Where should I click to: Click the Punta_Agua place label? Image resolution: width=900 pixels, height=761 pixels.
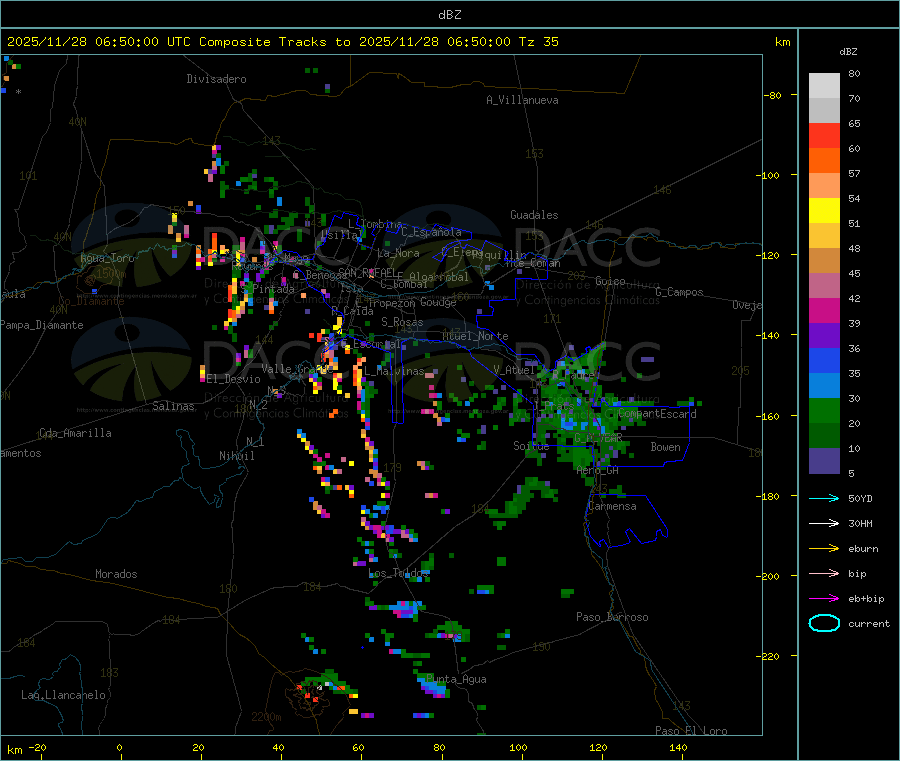[456, 679]
